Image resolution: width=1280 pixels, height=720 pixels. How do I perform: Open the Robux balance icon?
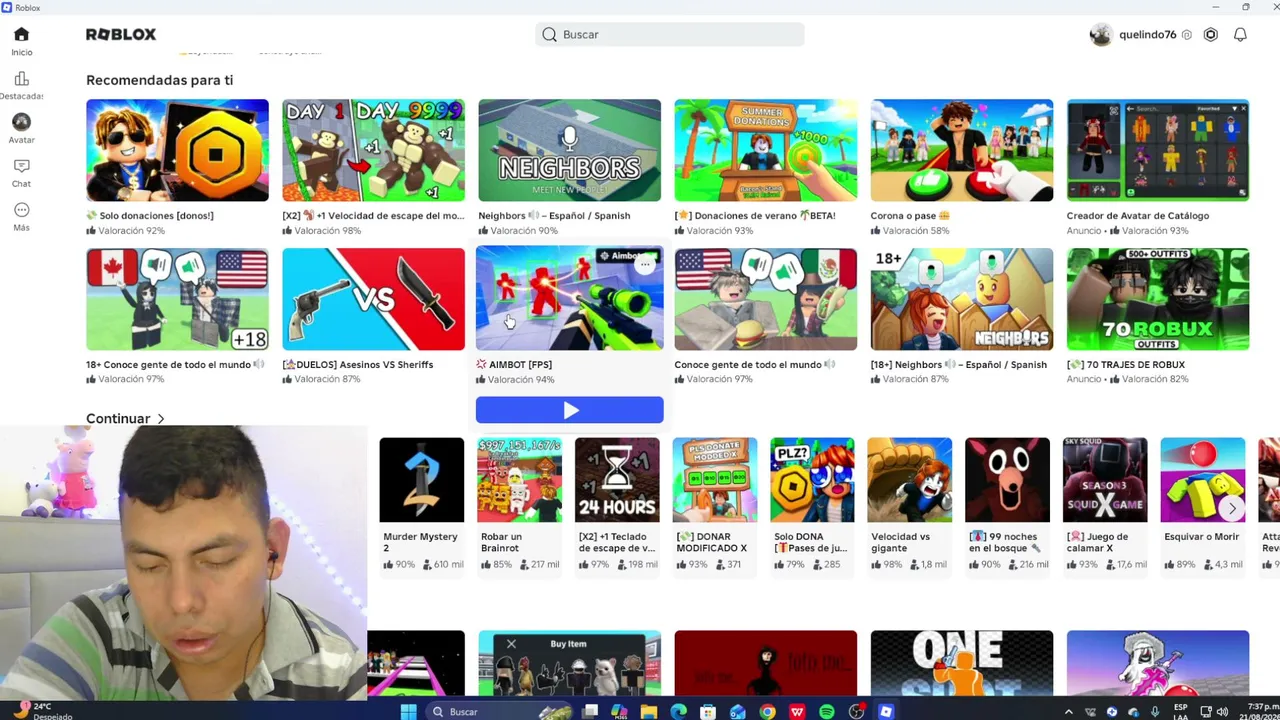coord(1210,35)
